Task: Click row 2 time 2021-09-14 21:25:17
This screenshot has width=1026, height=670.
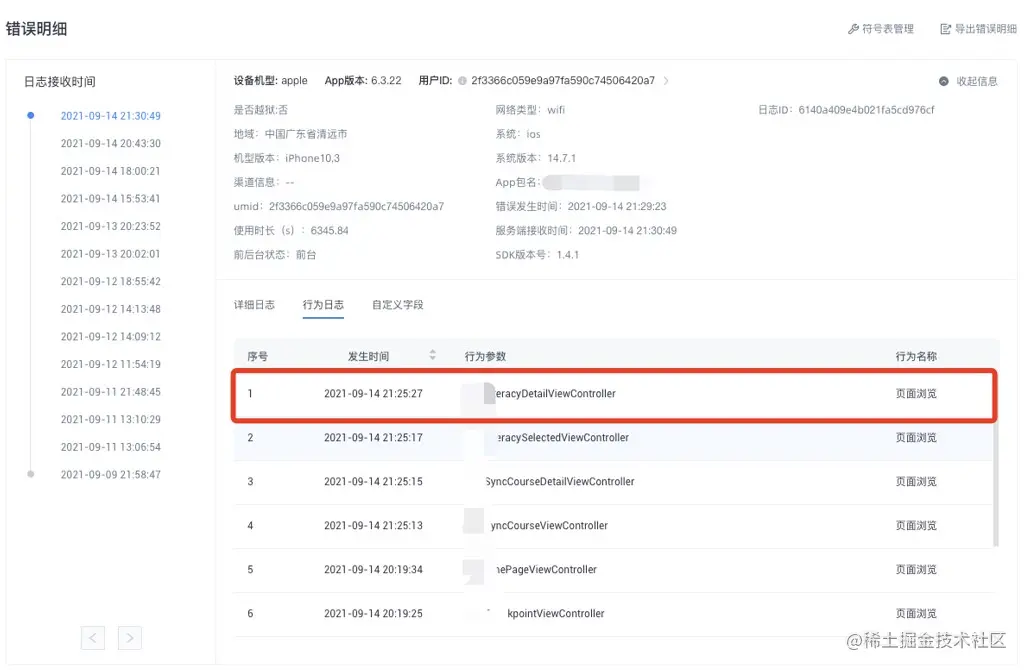Action: click(x=374, y=438)
